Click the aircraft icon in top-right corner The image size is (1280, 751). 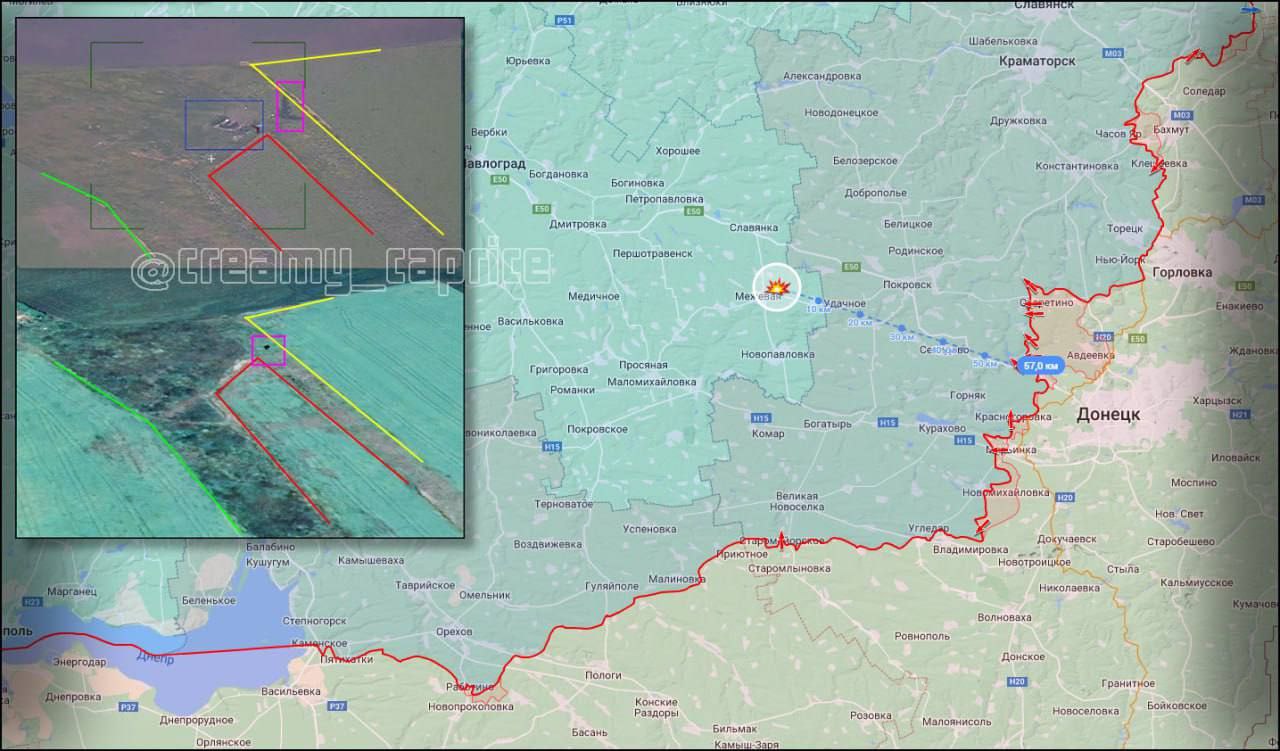[1250, 9]
